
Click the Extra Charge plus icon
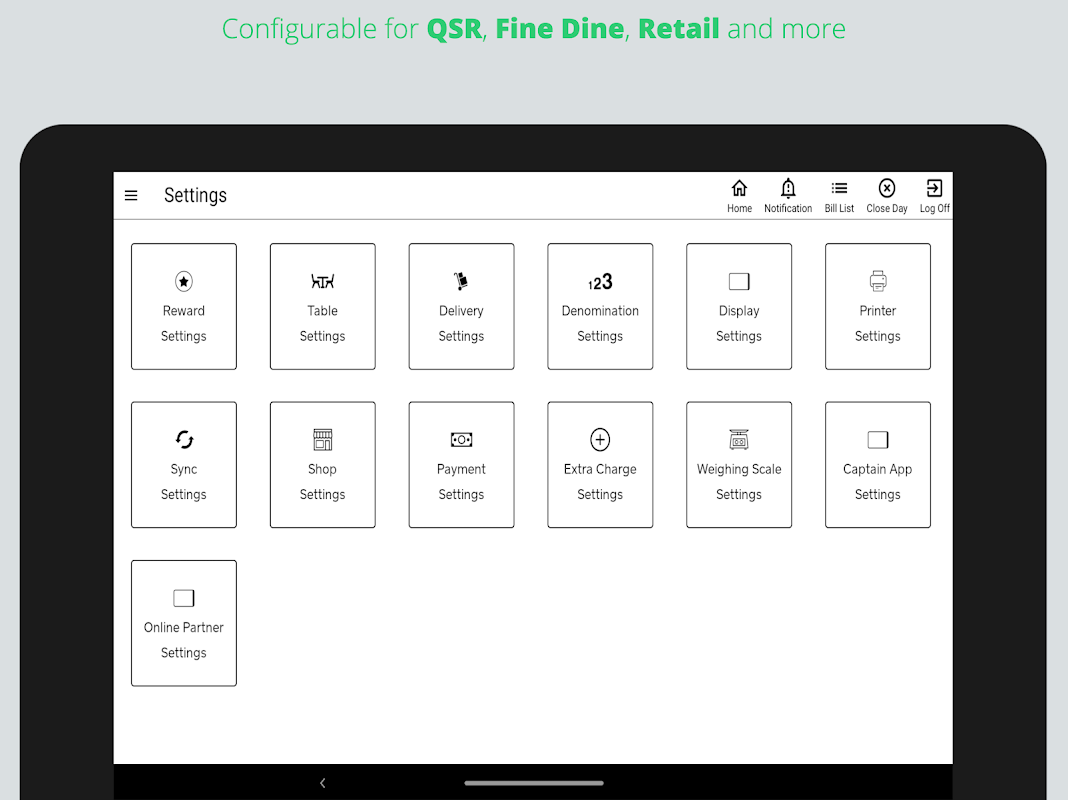pos(600,440)
